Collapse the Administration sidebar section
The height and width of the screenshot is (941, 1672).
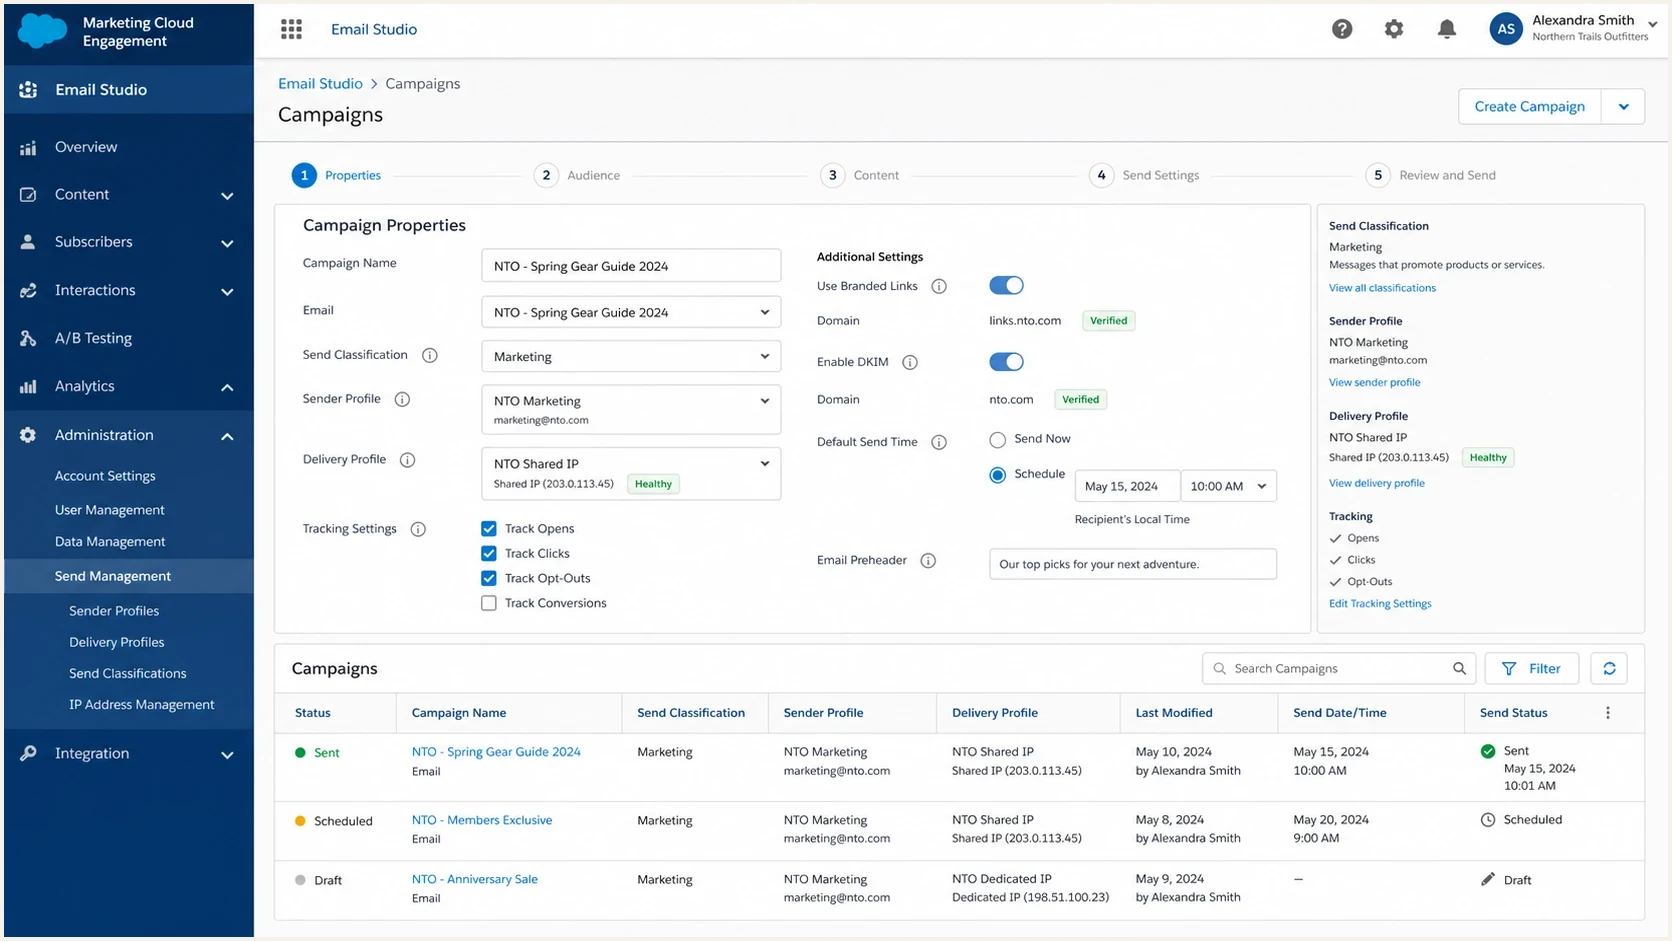point(227,436)
